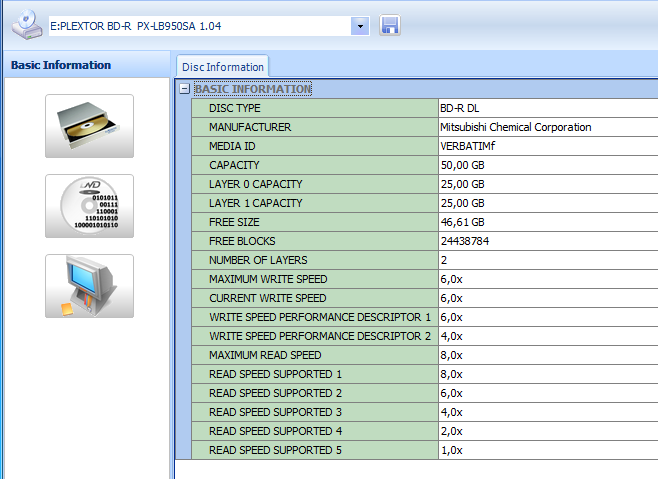Click the Basic Information panel heading
Image resolution: width=658 pixels, height=479 pixels.
coord(61,65)
